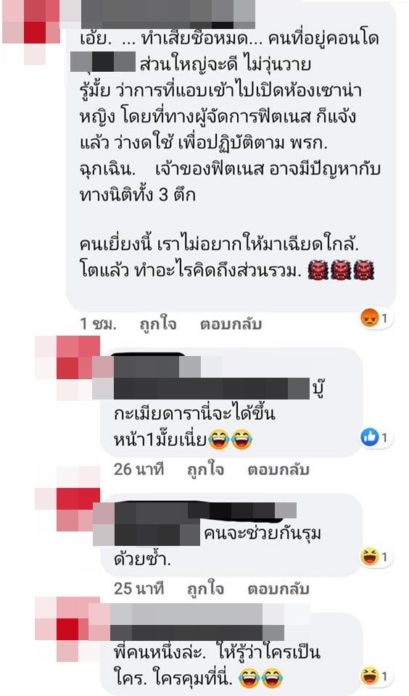Click the blurred name of the last commenter
The height and width of the screenshot is (696, 409).
click(x=197, y=622)
